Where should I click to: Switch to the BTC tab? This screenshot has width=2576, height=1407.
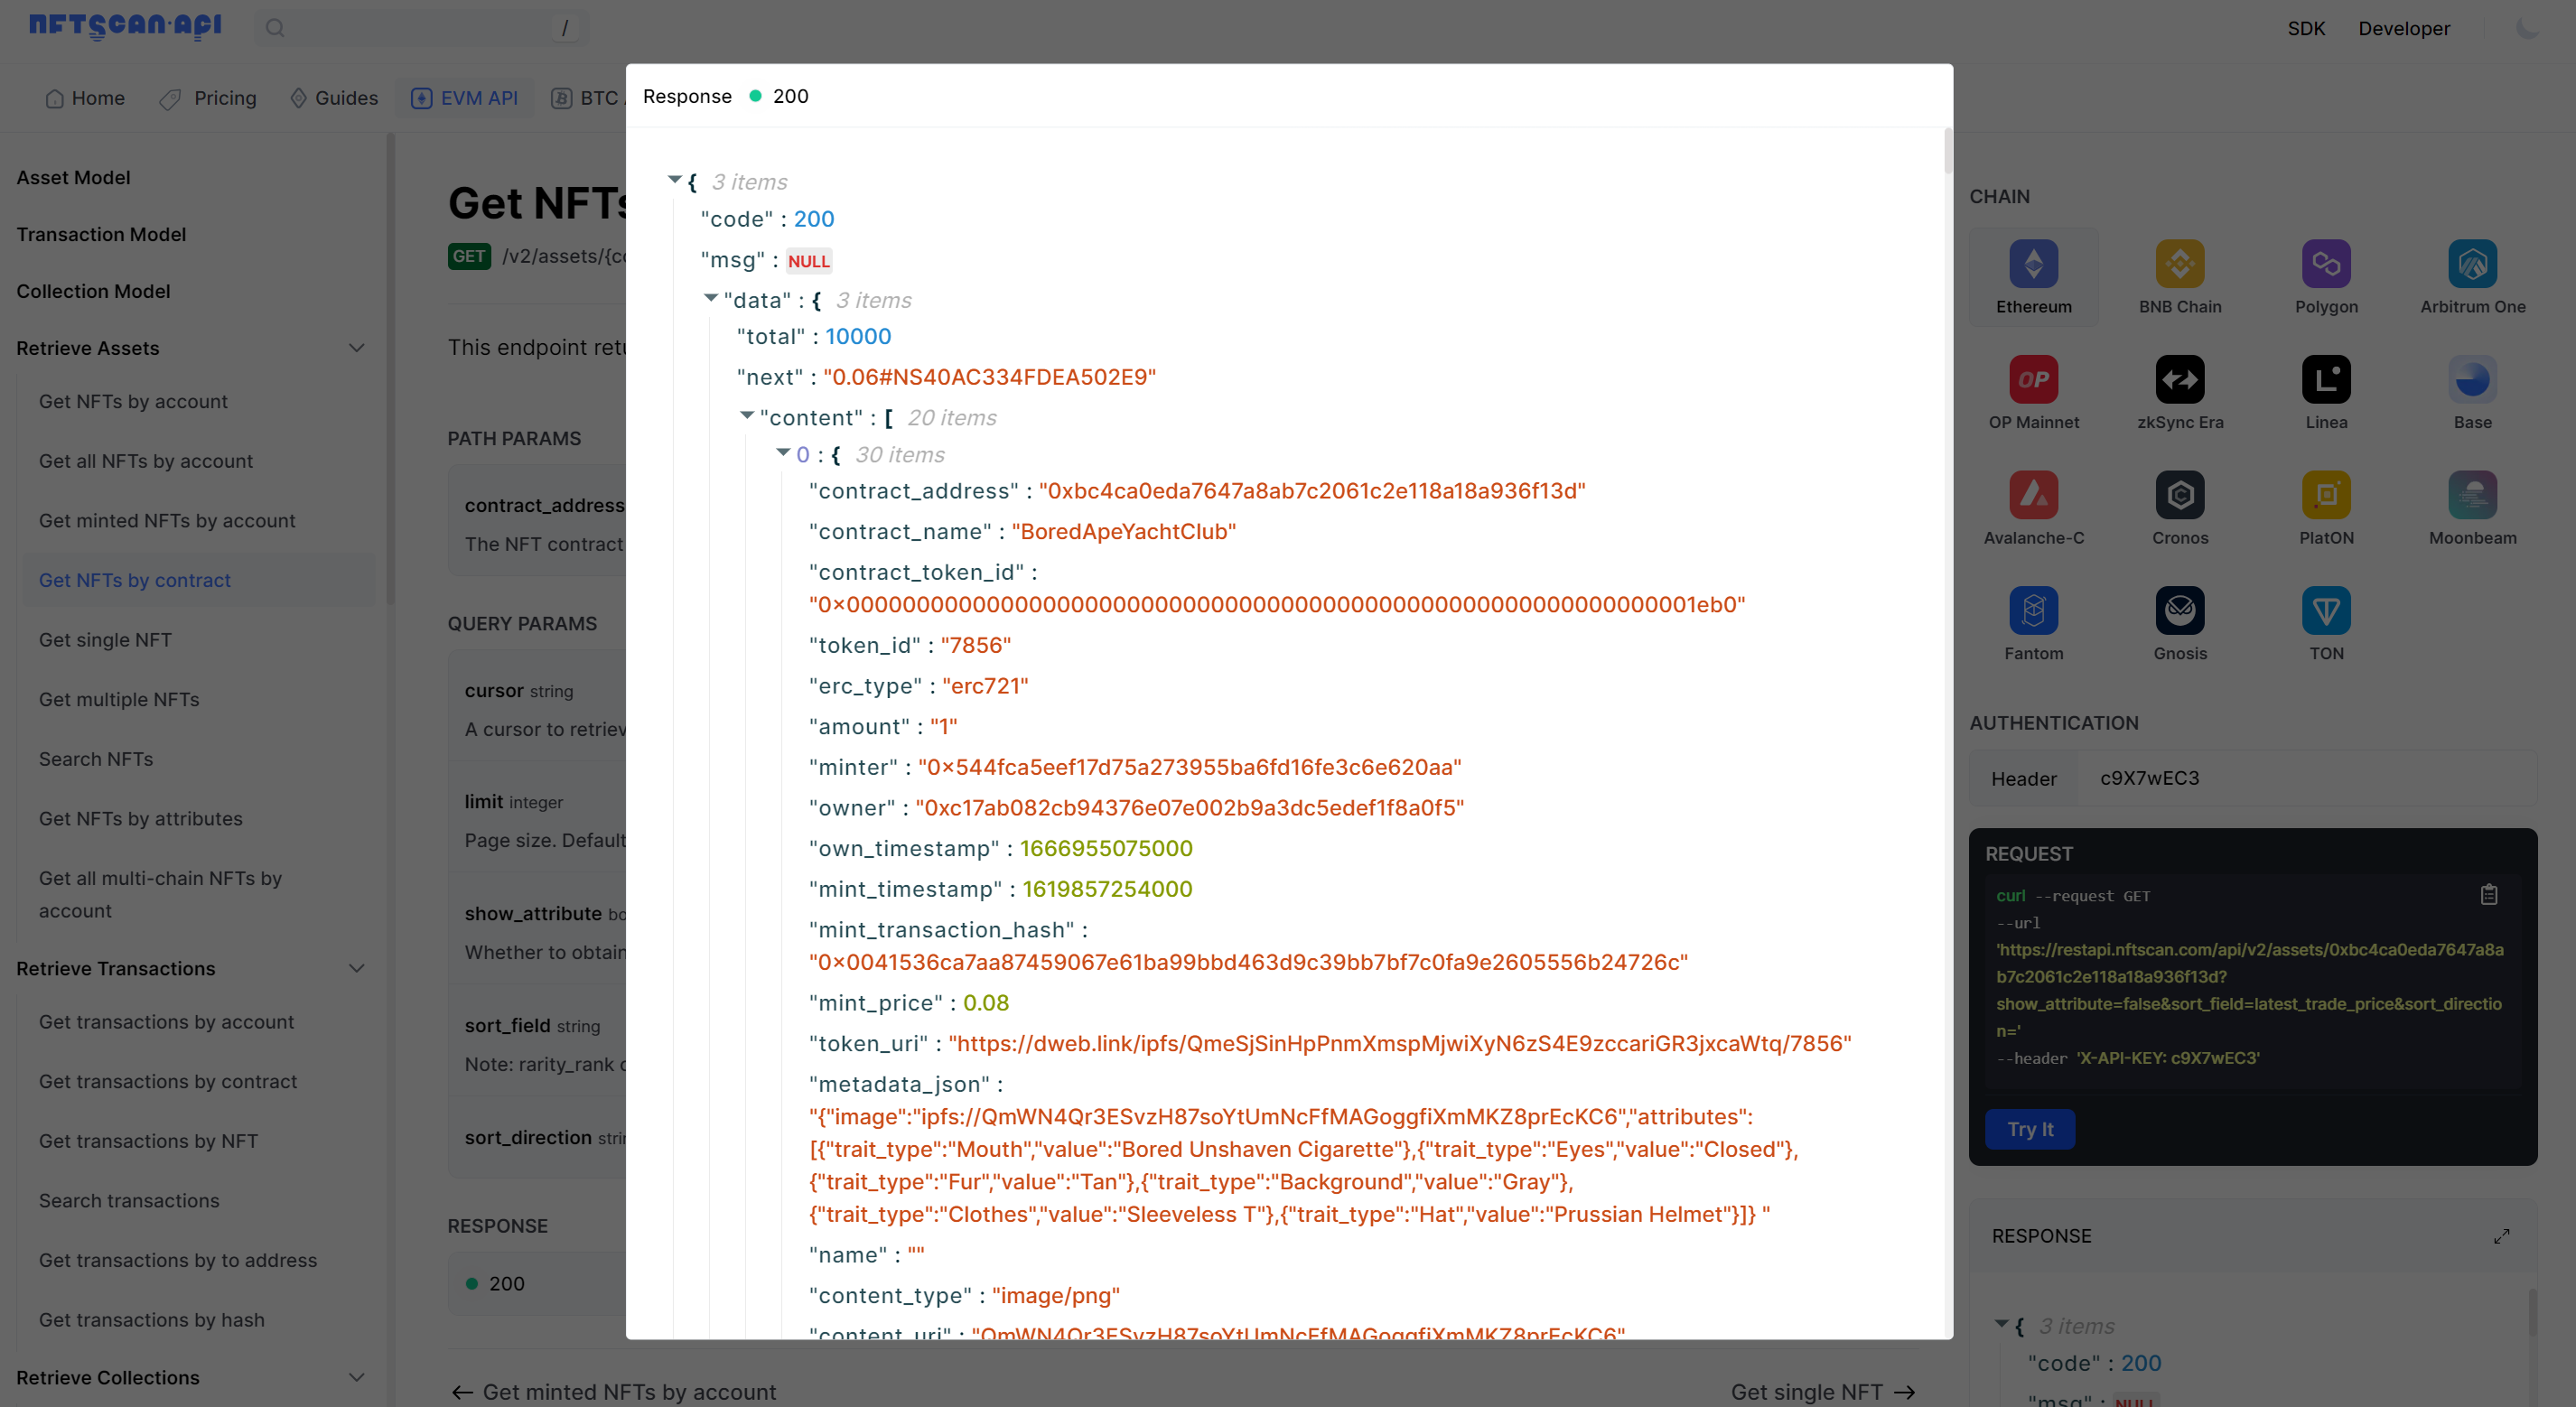[x=586, y=98]
